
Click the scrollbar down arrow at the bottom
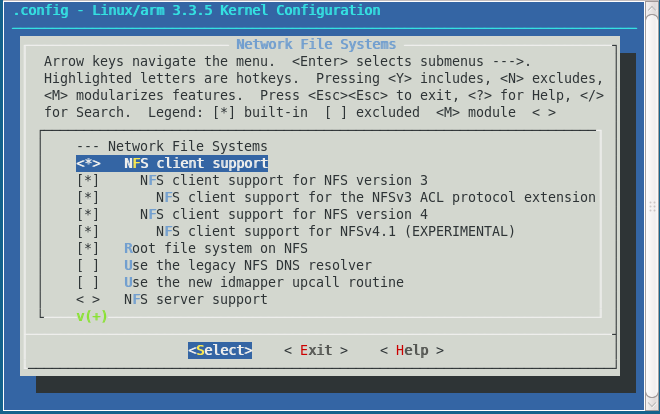point(652,405)
